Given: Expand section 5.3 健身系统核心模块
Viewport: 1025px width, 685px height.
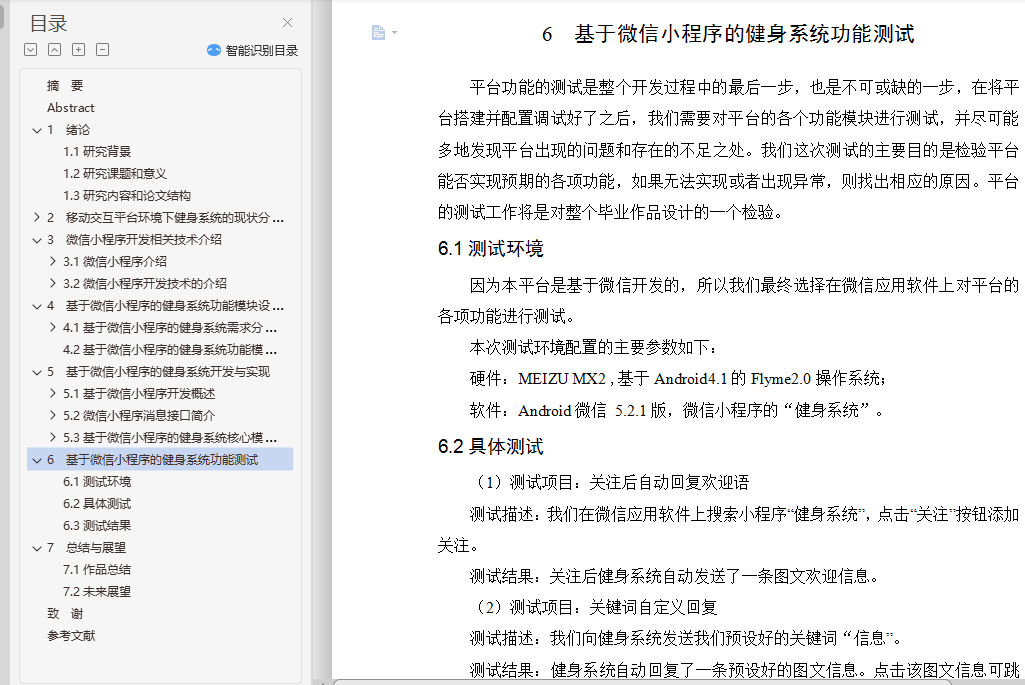Looking at the screenshot, I should click(x=53, y=437).
